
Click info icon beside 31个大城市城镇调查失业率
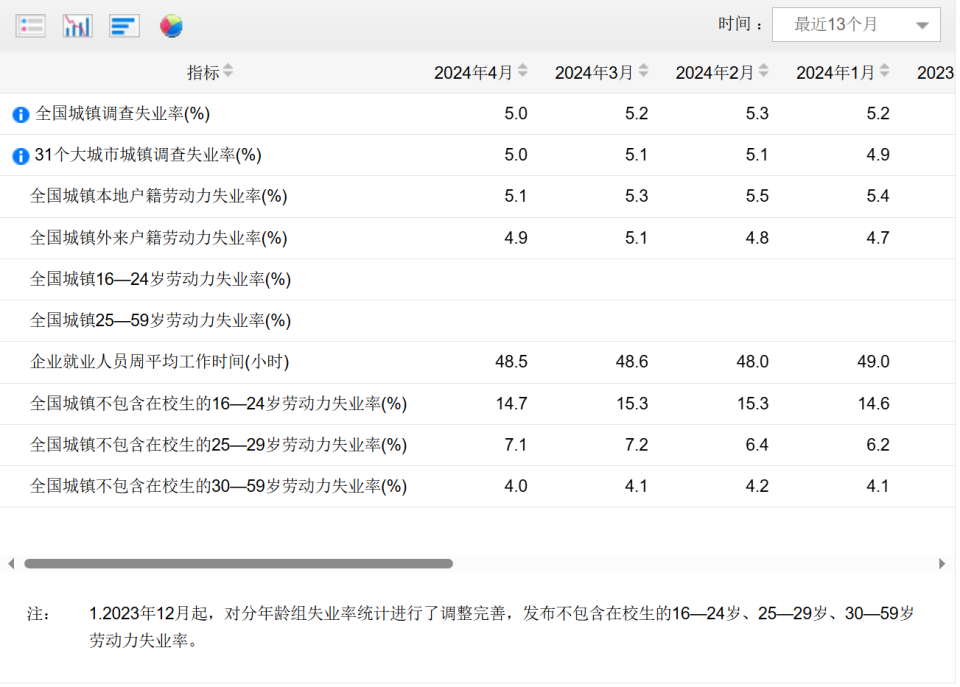click(x=21, y=156)
